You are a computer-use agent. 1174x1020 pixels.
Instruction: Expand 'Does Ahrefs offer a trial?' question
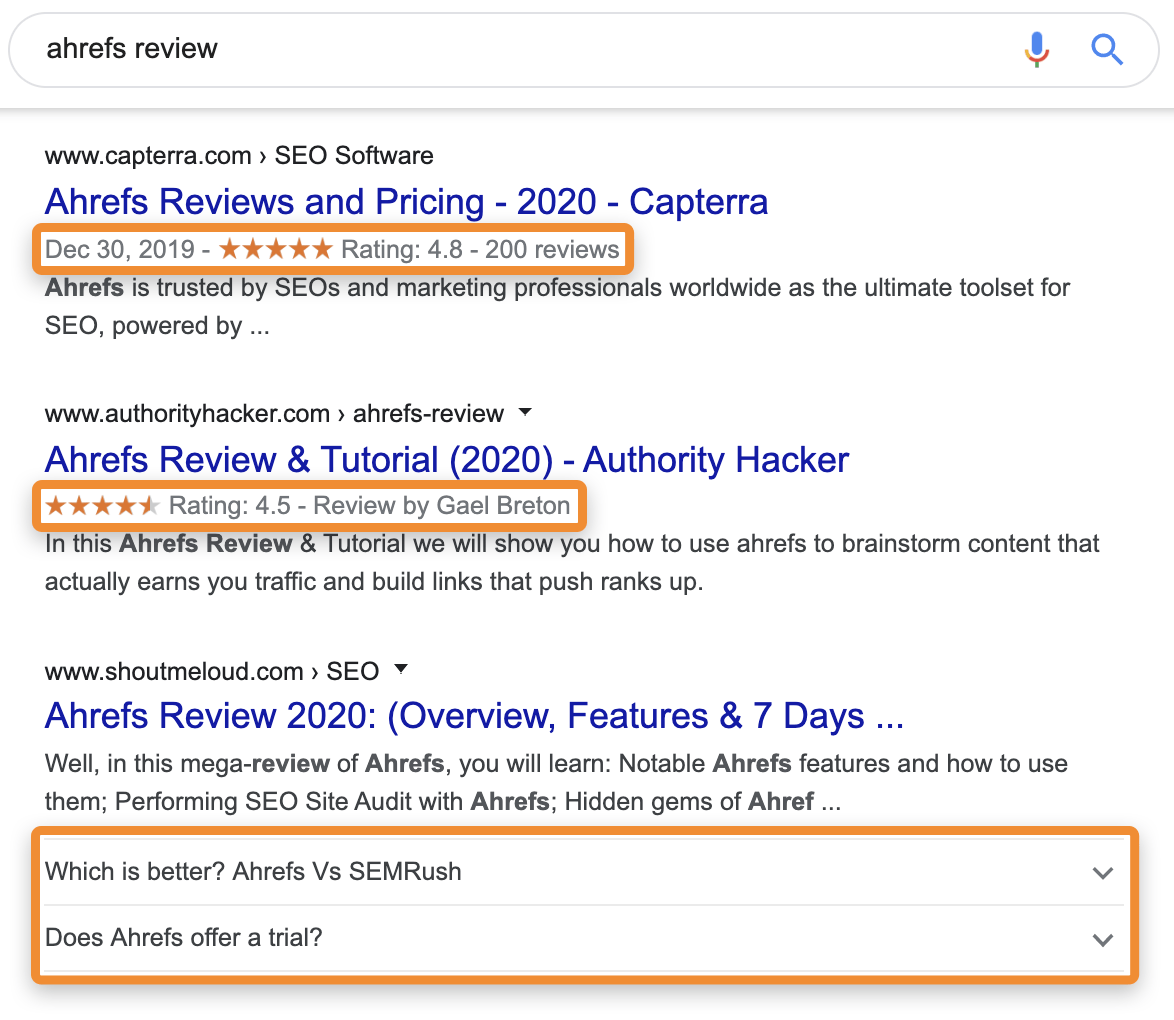point(1103,940)
